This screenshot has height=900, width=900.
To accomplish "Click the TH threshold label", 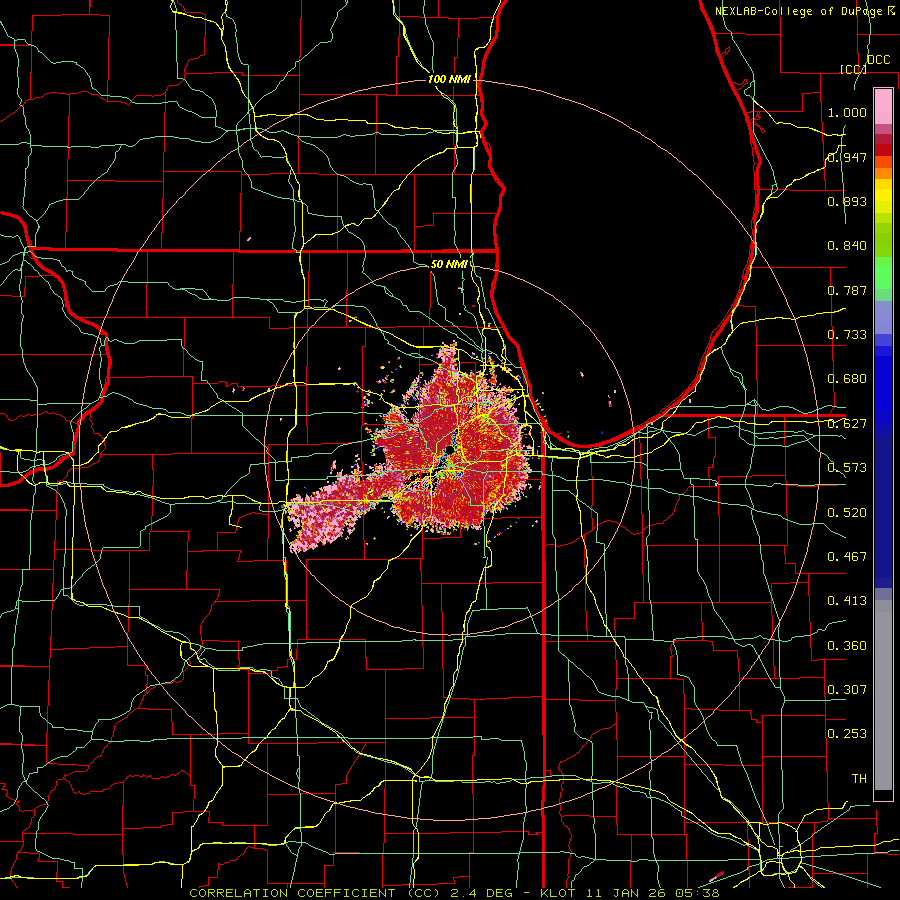I will click(859, 779).
